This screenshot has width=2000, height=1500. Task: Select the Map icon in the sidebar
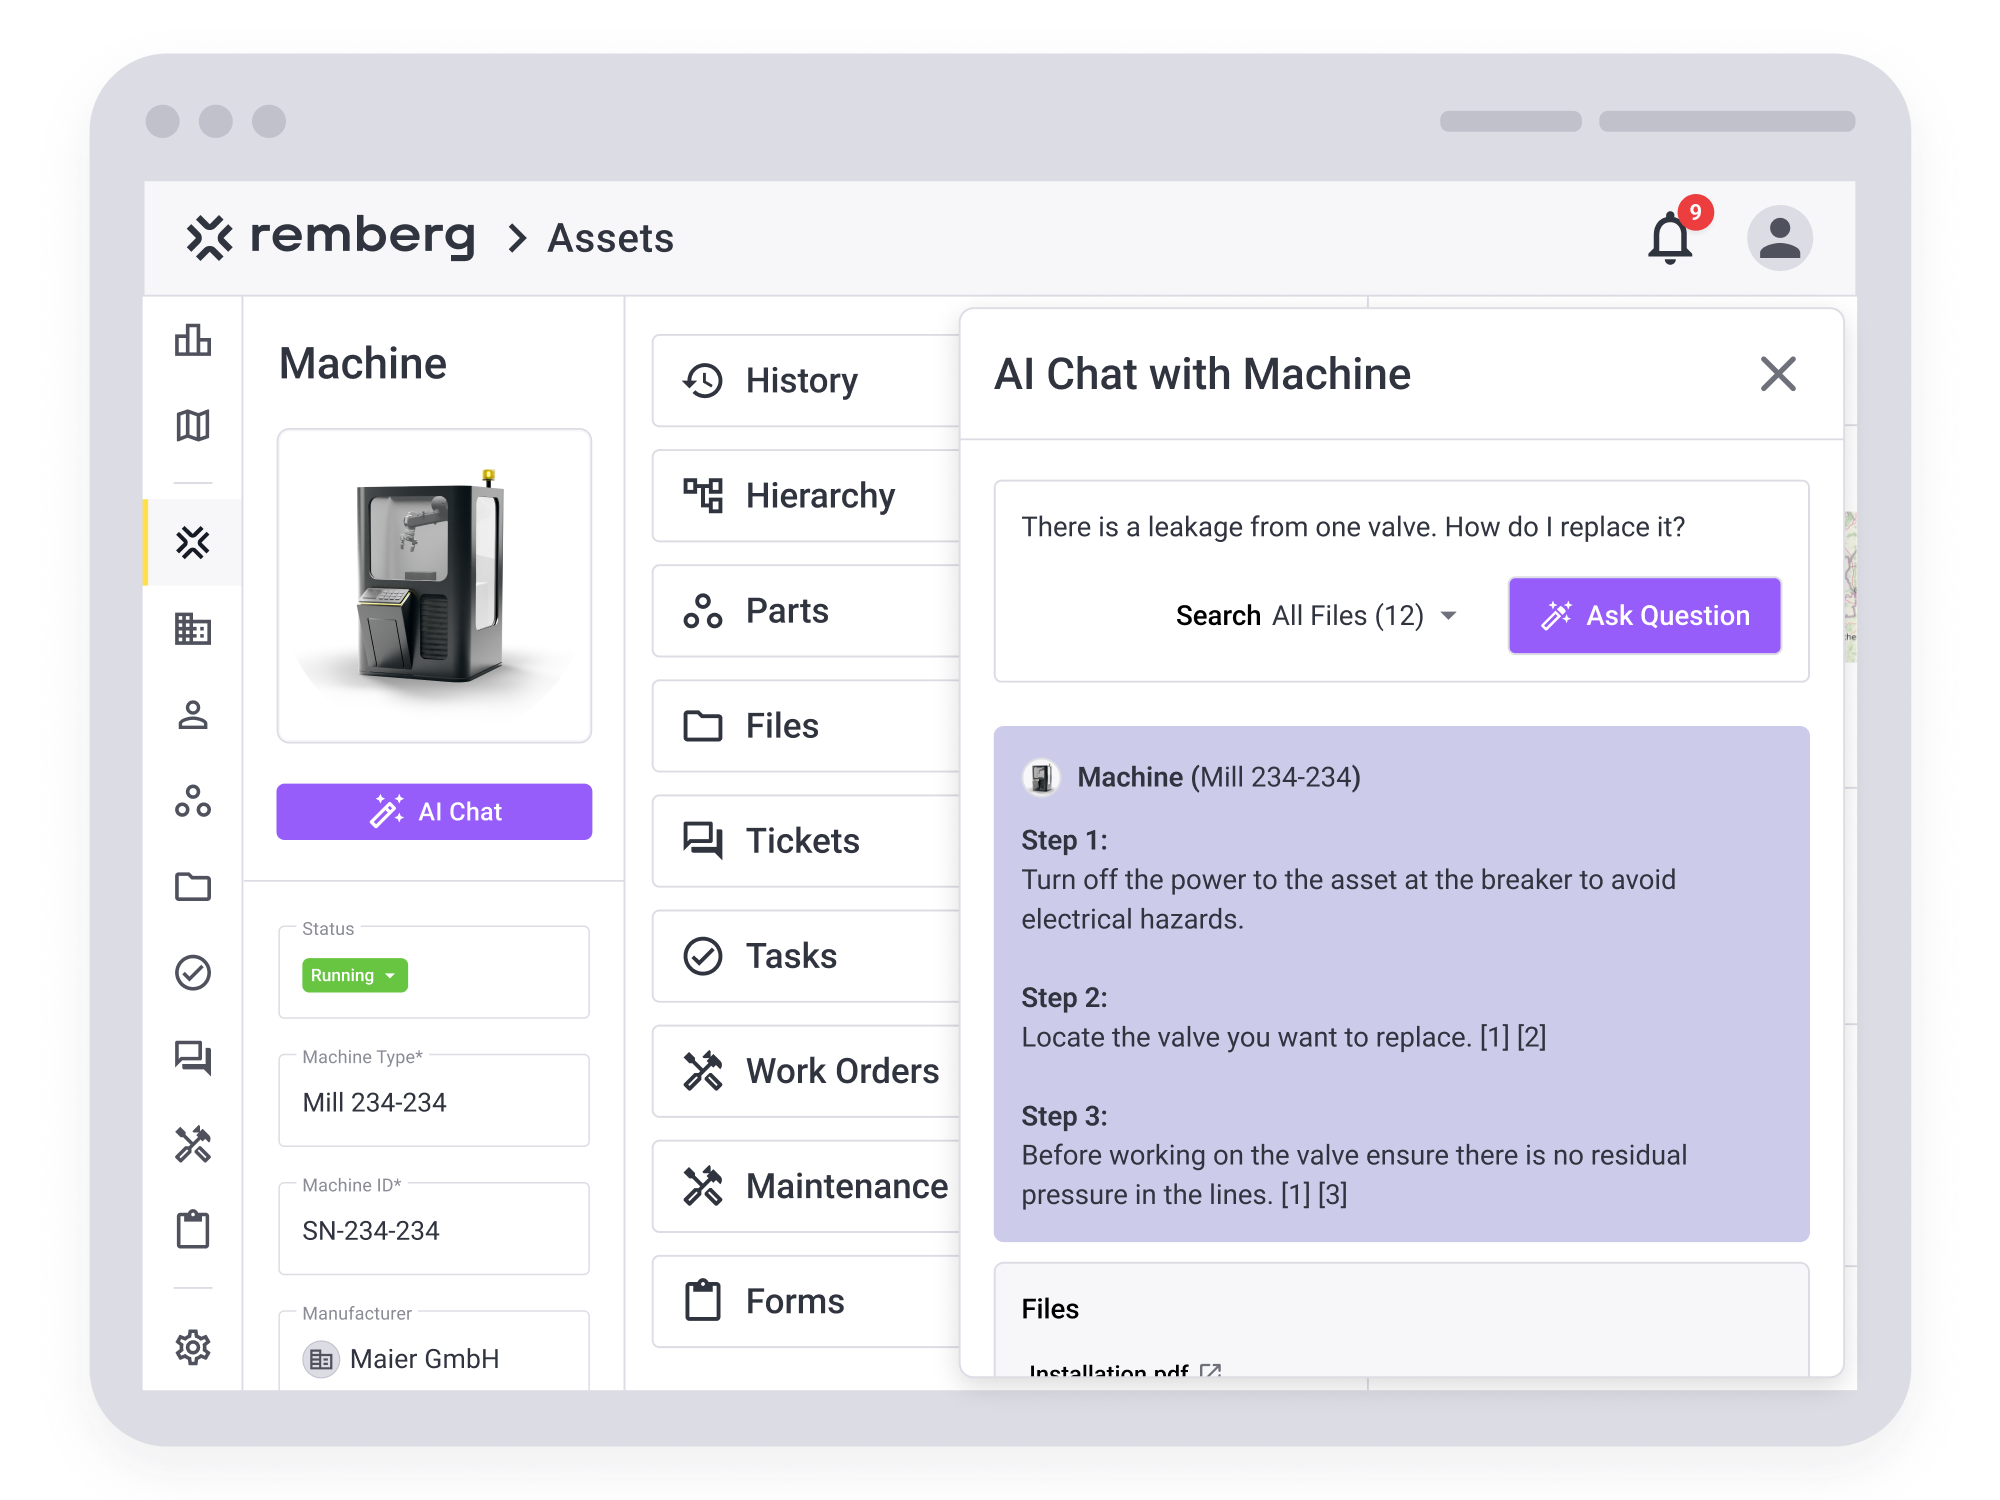(193, 425)
